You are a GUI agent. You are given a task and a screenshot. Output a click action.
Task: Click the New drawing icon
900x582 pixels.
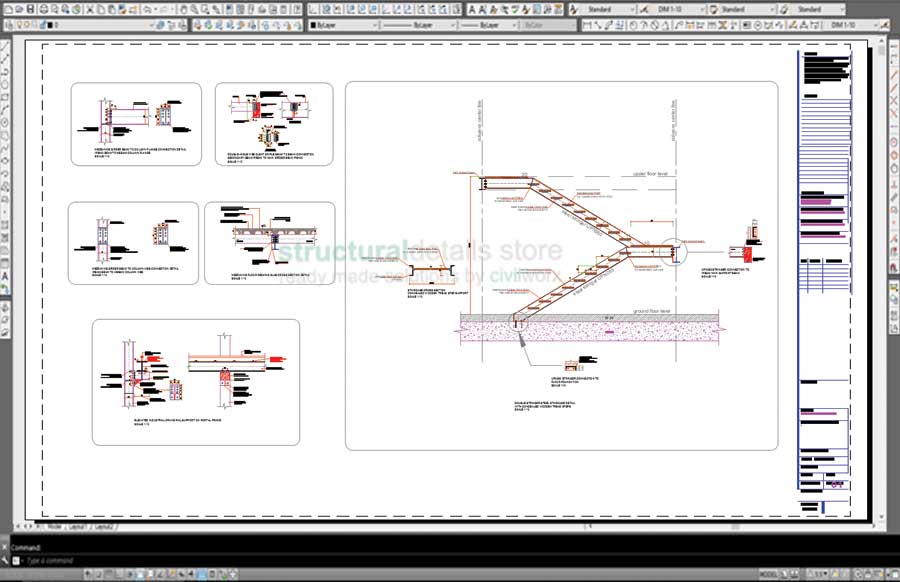click(x=7, y=9)
